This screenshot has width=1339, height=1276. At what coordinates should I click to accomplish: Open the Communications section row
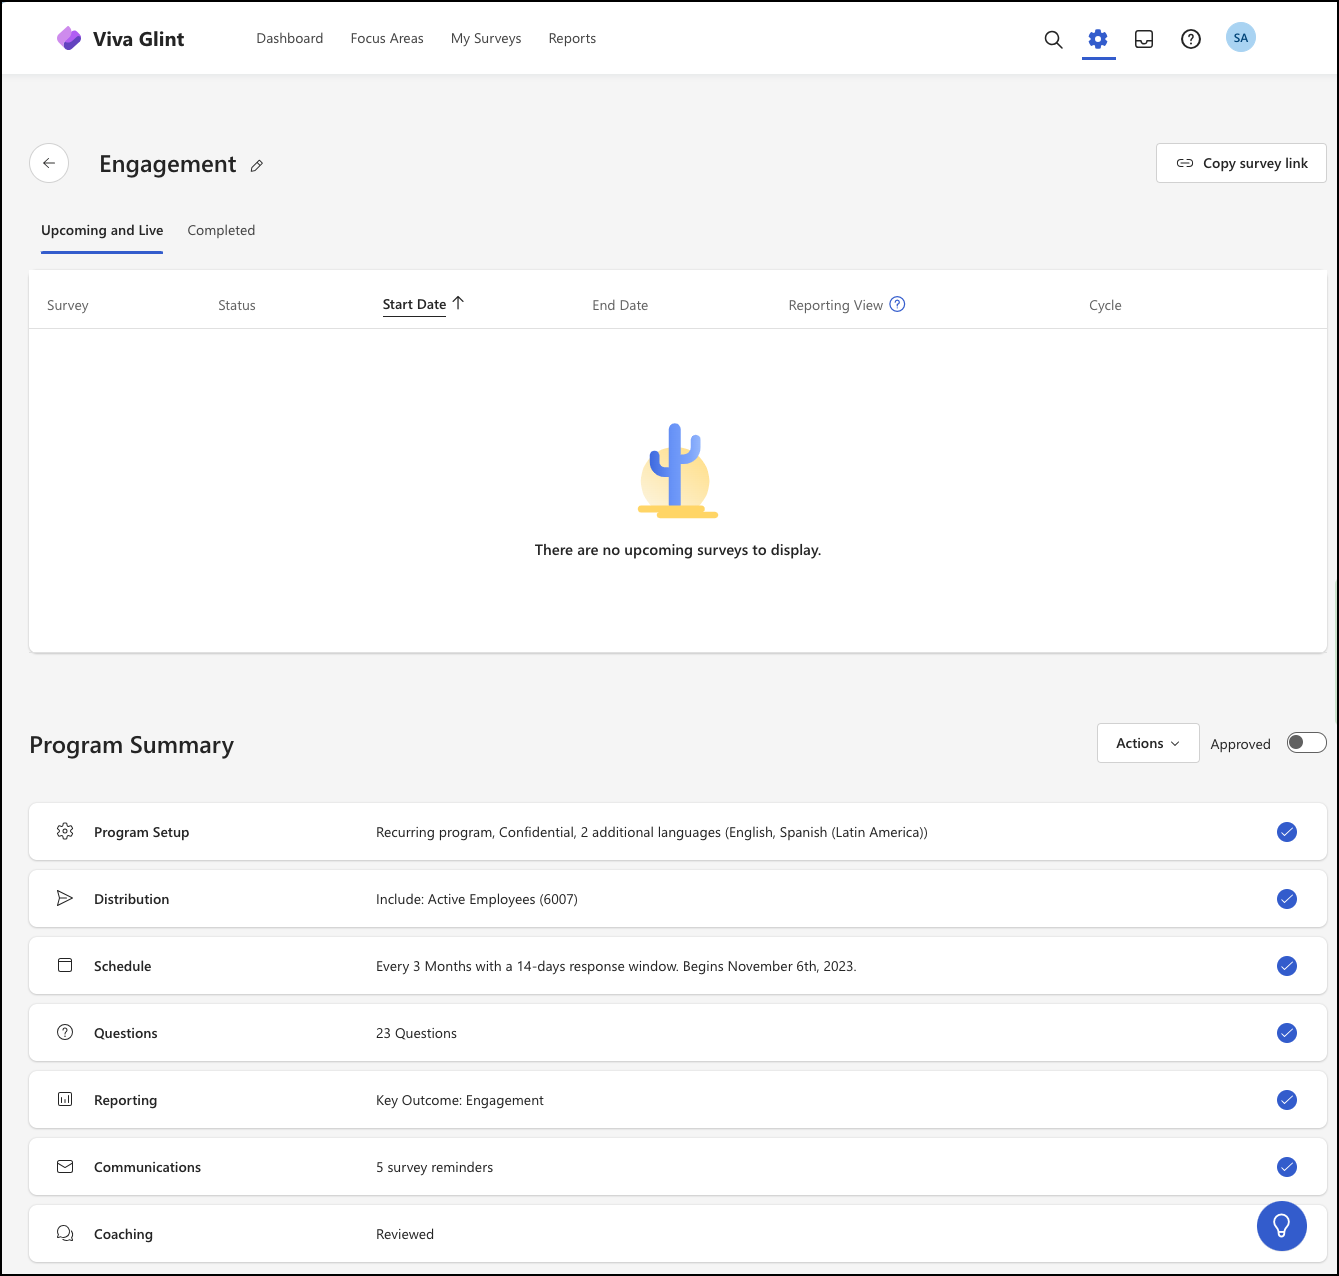coord(678,1167)
